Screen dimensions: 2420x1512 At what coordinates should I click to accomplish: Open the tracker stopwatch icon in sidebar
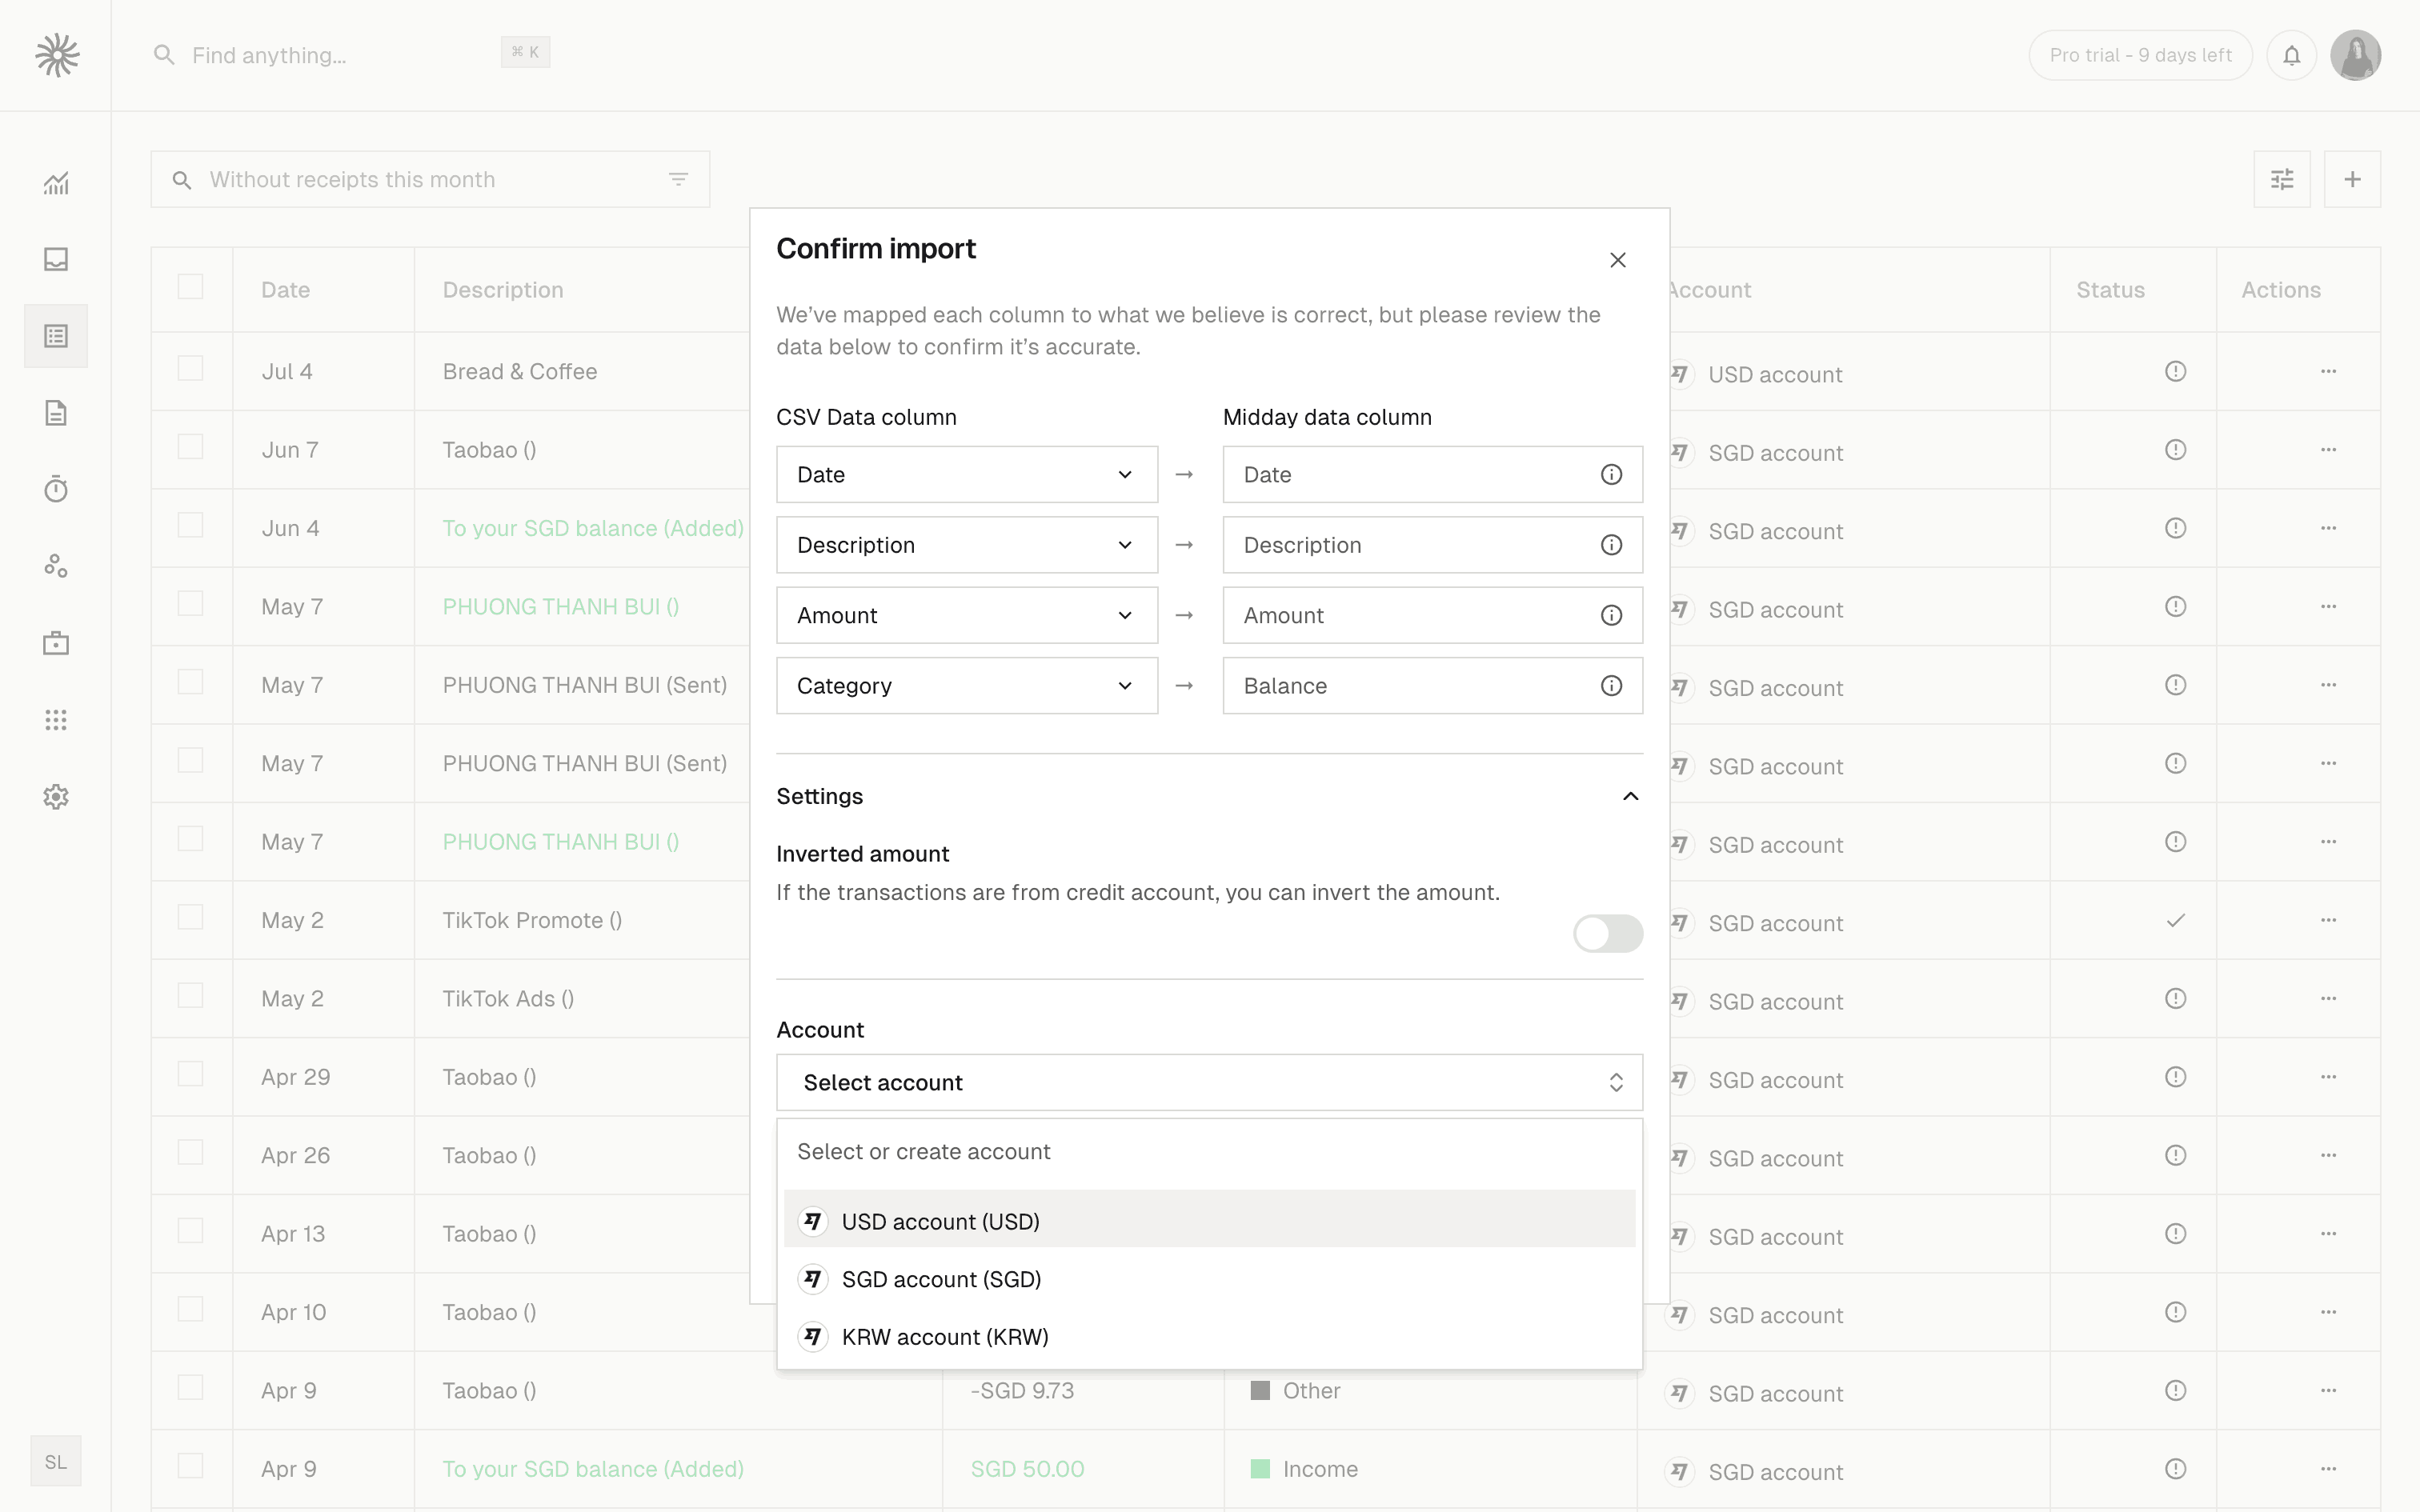56,490
